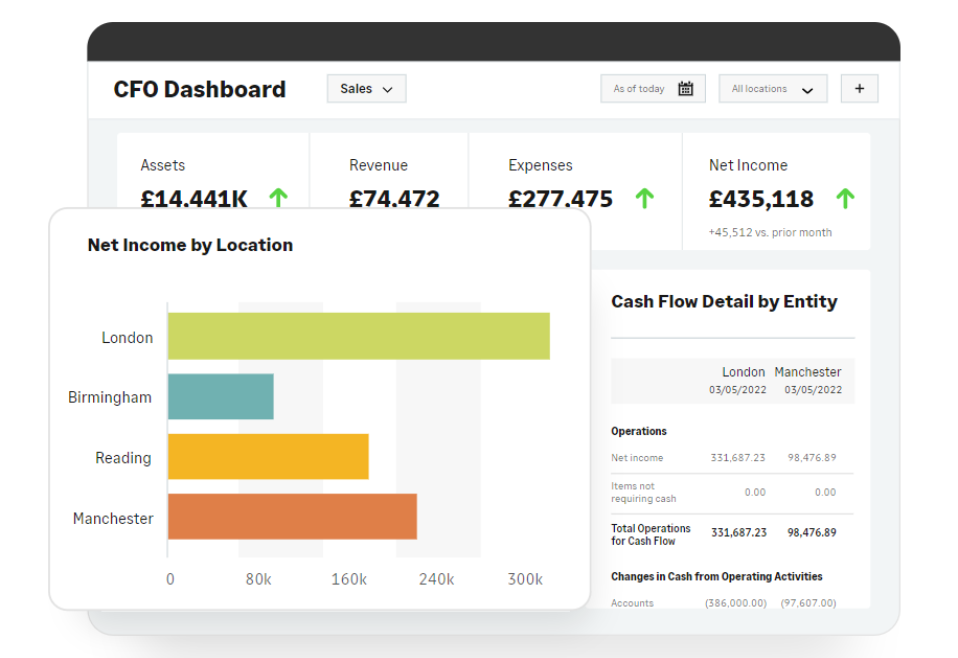Viewport: 958px width, 658px height.
Task: Click the plus button to add a widget
Action: 859,89
